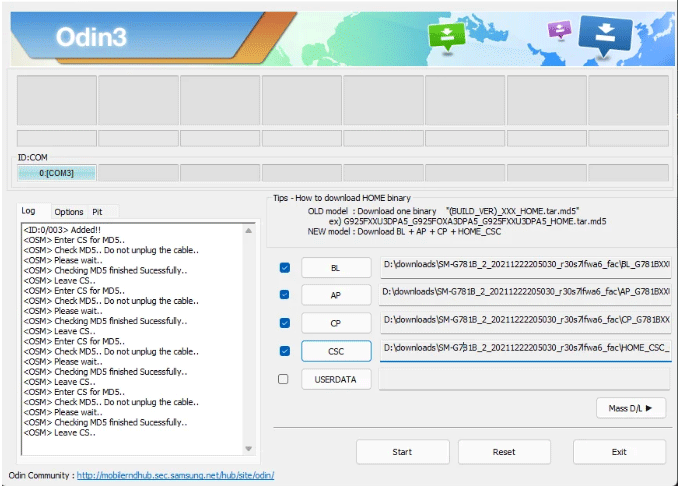Select the 0:[COM3] port box

click(56, 173)
